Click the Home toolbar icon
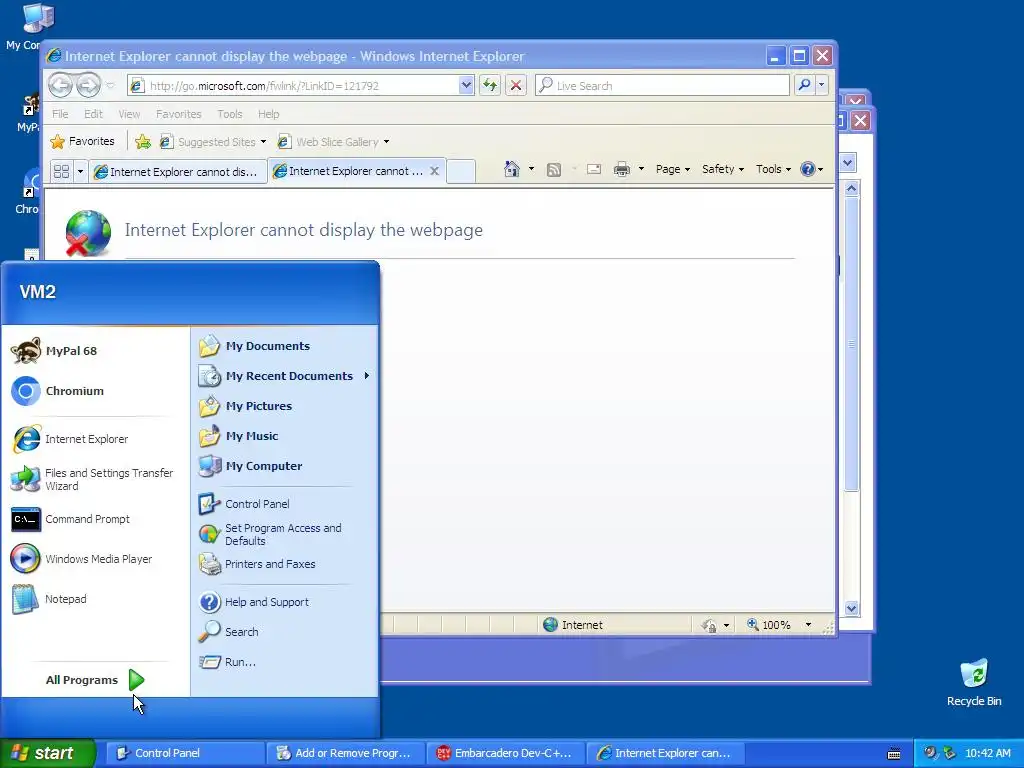This screenshot has height=768, width=1024. 511,169
